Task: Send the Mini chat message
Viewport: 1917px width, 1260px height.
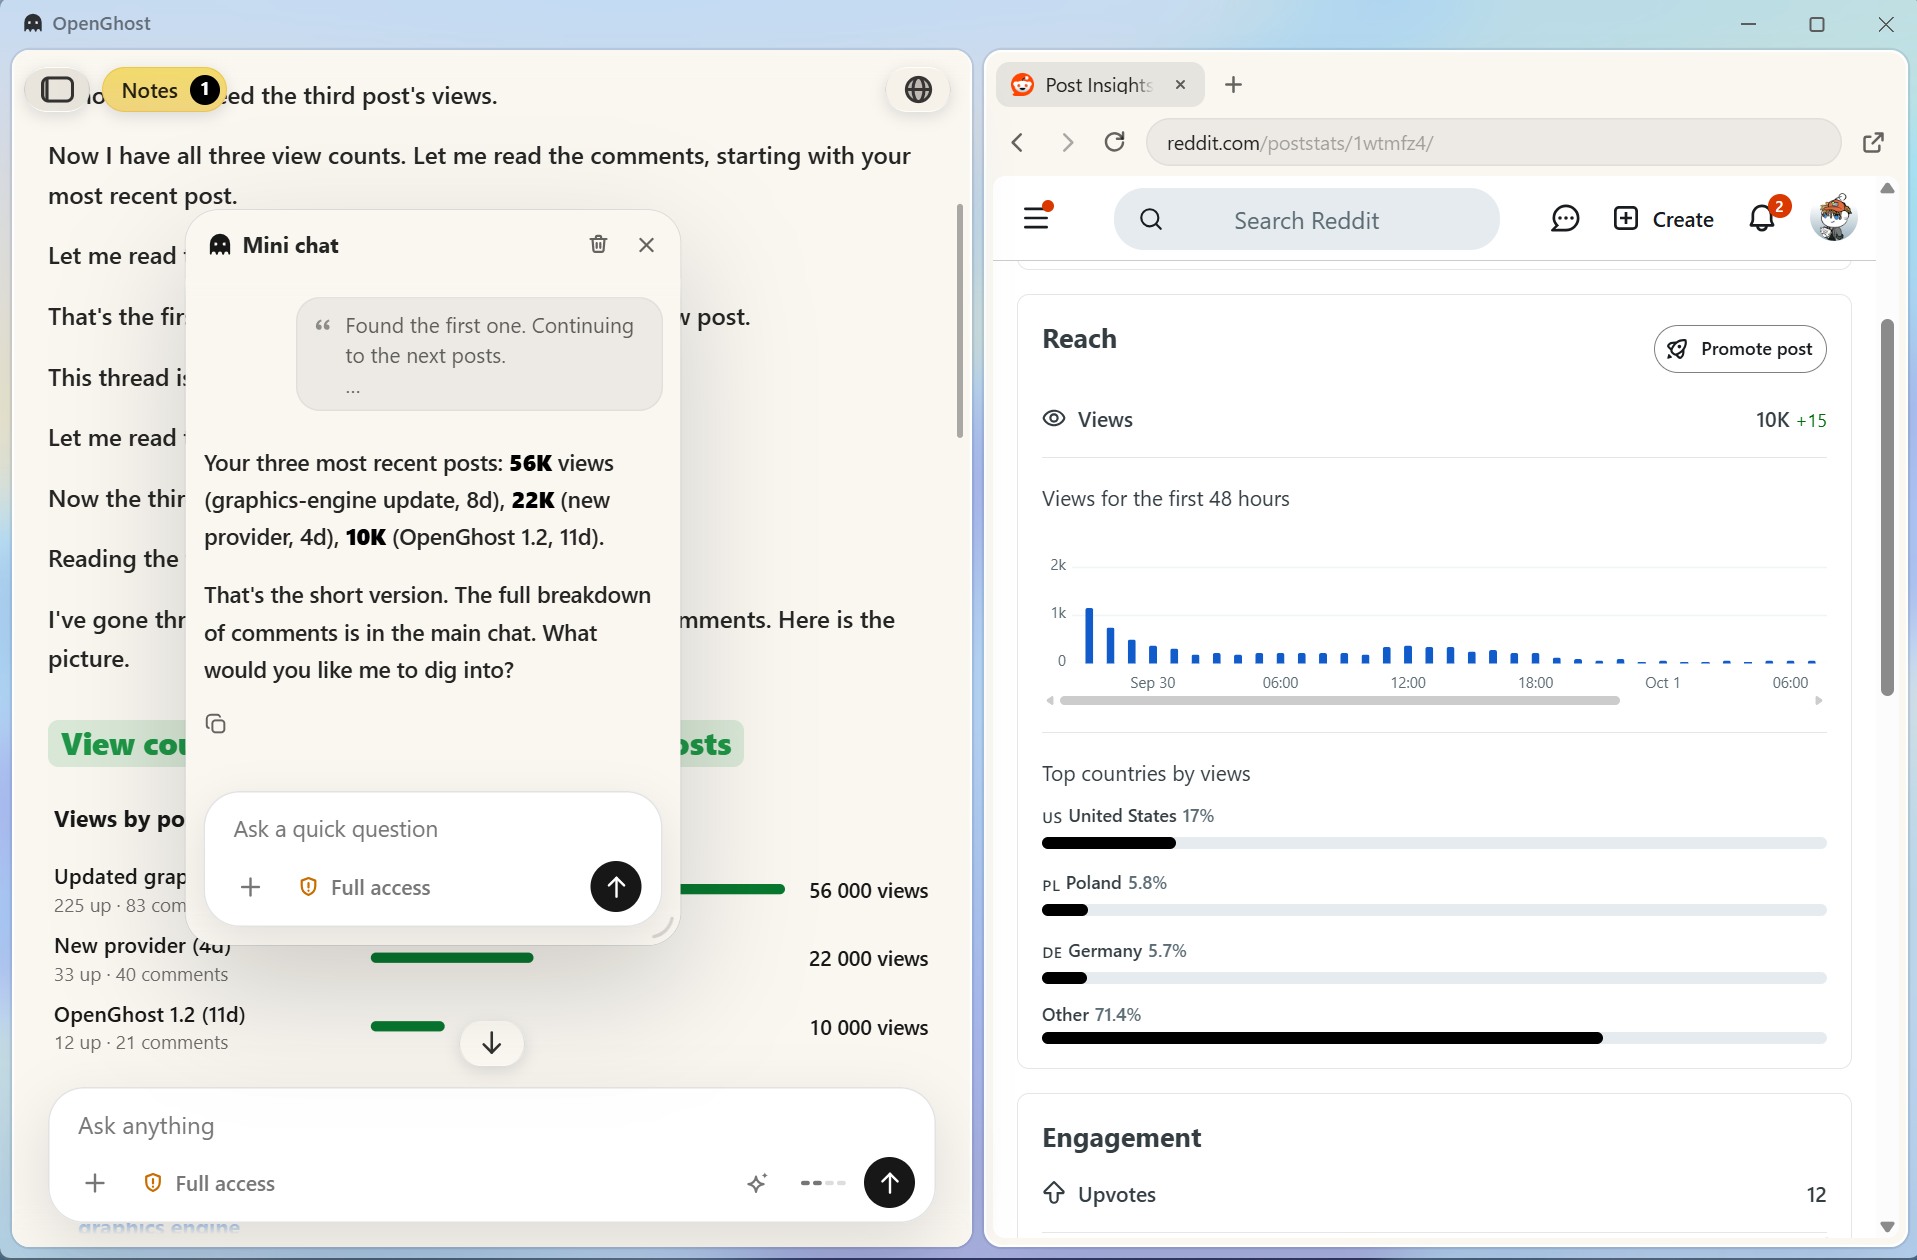Action: tap(615, 886)
